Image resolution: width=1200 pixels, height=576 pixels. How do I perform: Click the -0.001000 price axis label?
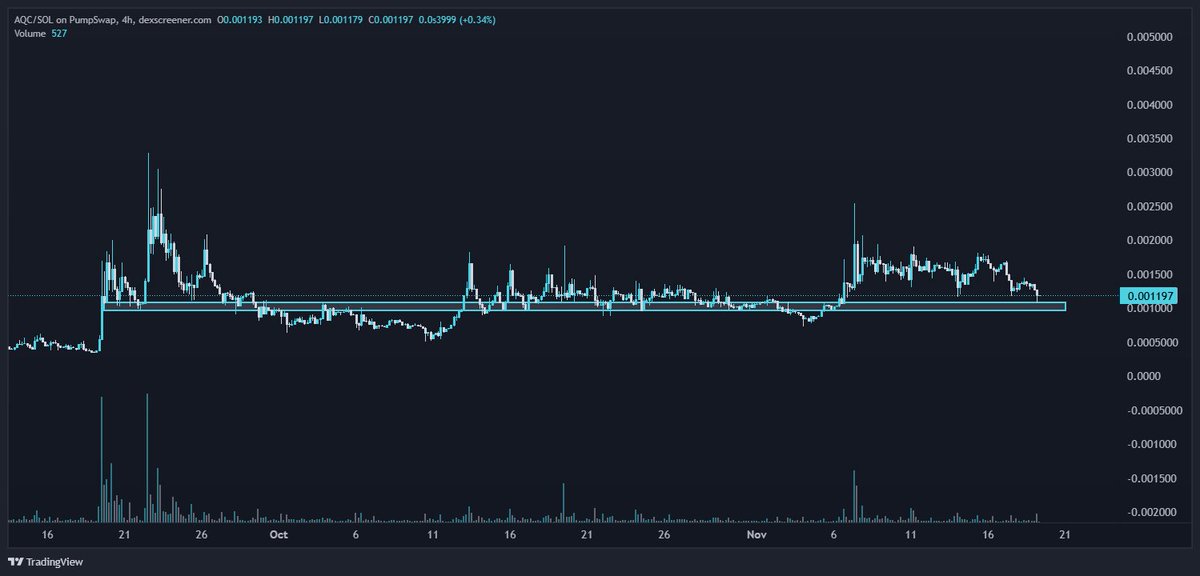coord(1153,444)
